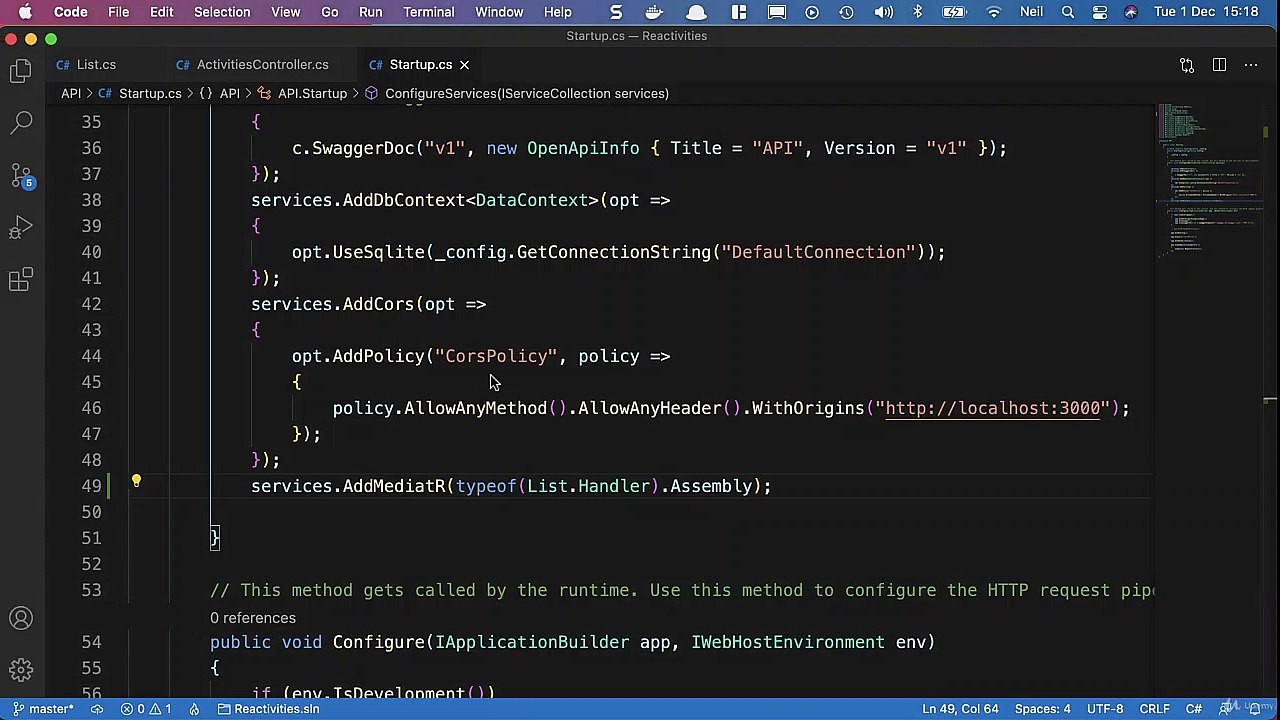Open the Manage gear in activity bar
This screenshot has height=720, width=1280.
tap(21, 670)
